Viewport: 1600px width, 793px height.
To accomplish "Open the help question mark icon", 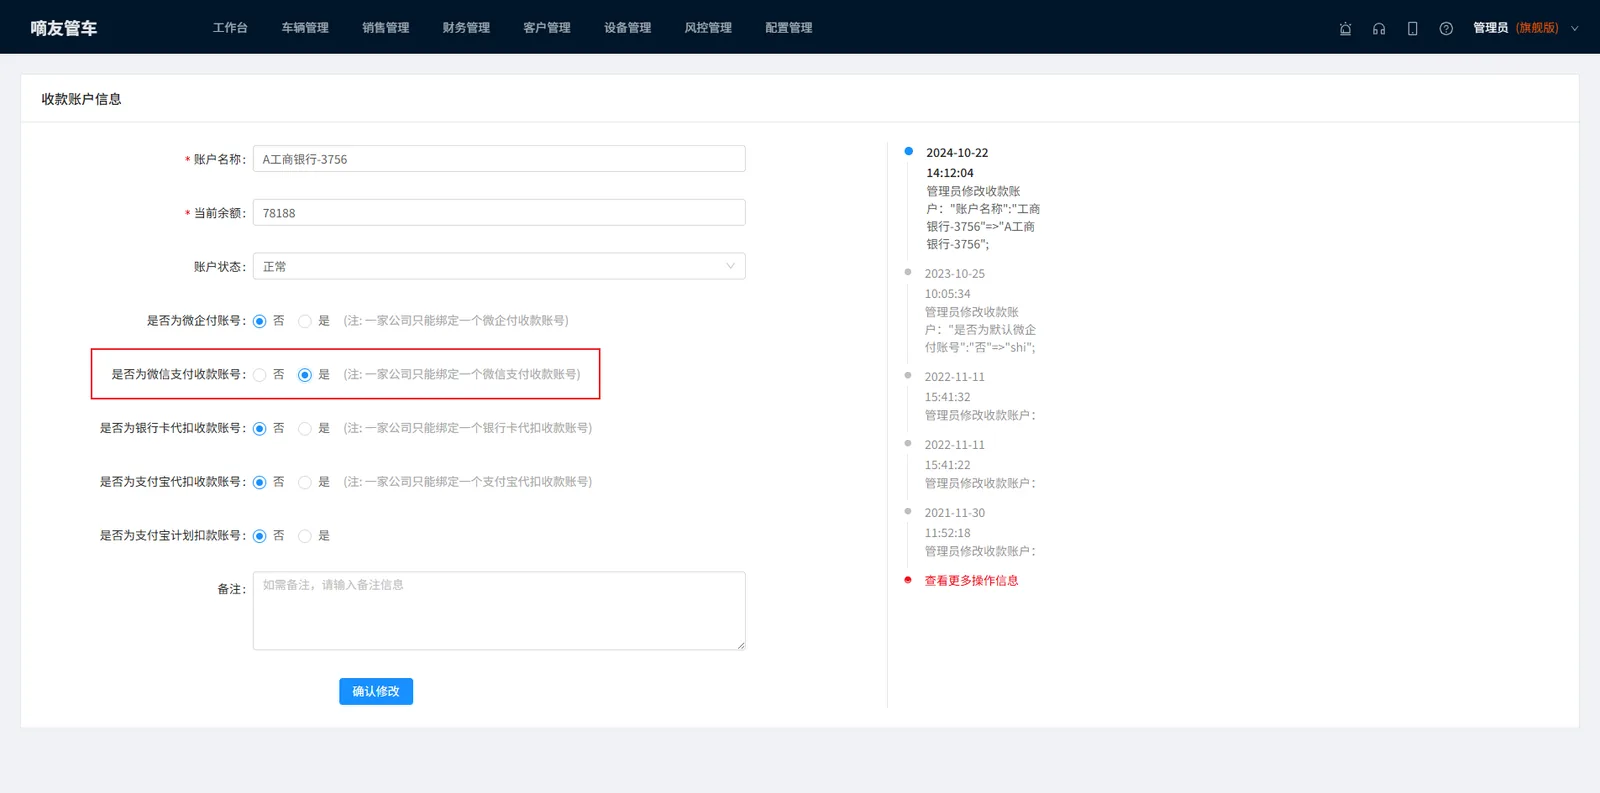I will click(x=1446, y=28).
